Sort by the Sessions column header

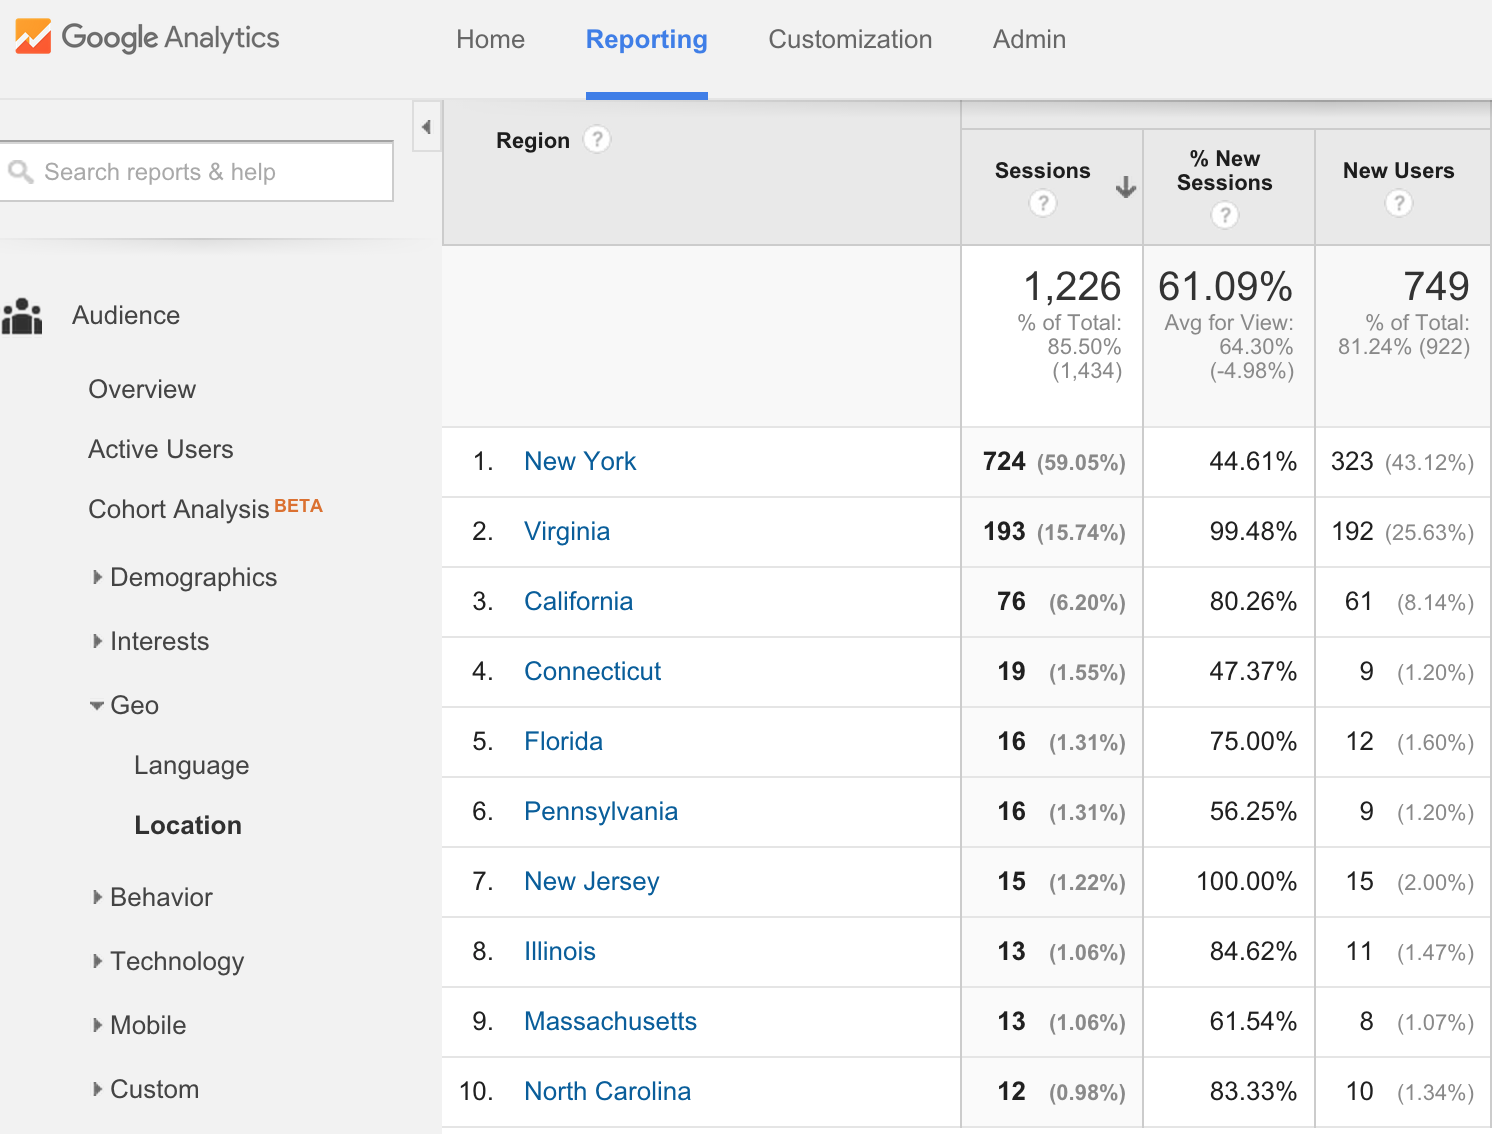[1042, 171]
